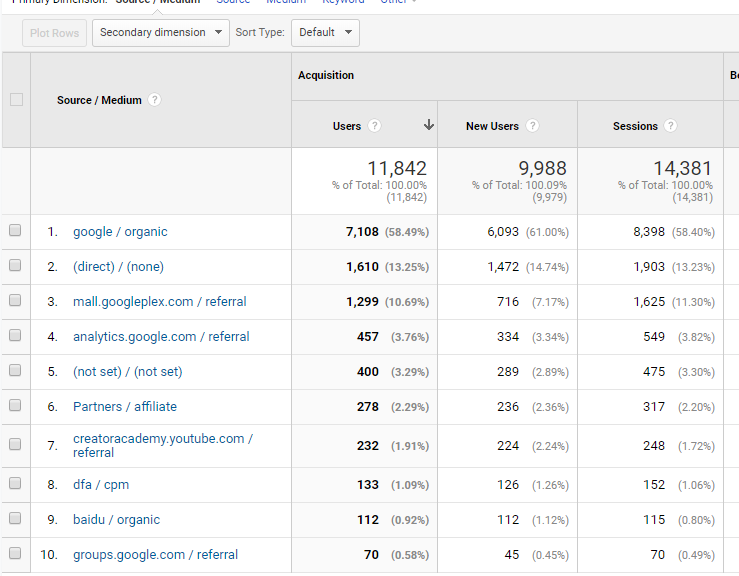Check the (not set) / (not set) checkbox

coord(15,370)
